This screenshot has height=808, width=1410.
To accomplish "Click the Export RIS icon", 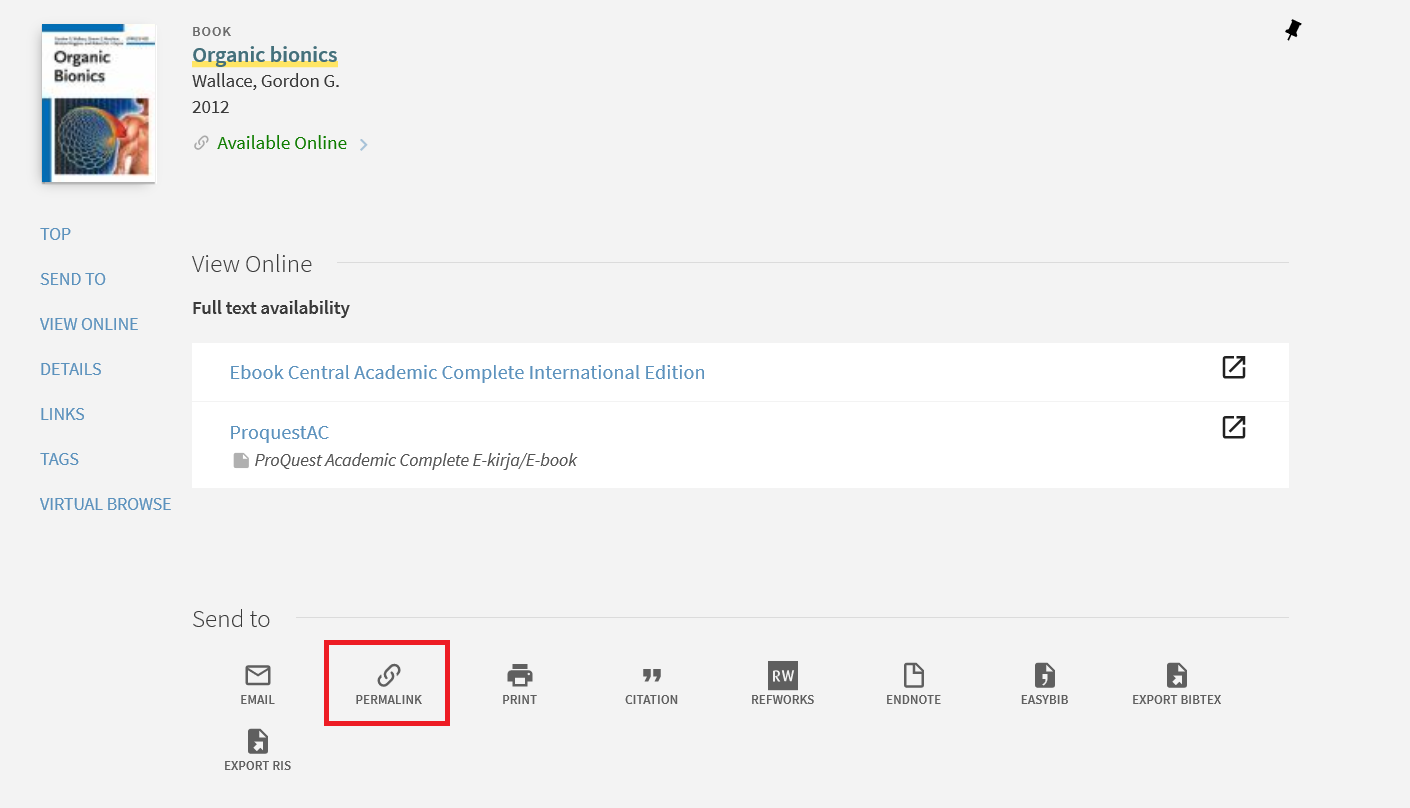I will [x=257, y=742].
